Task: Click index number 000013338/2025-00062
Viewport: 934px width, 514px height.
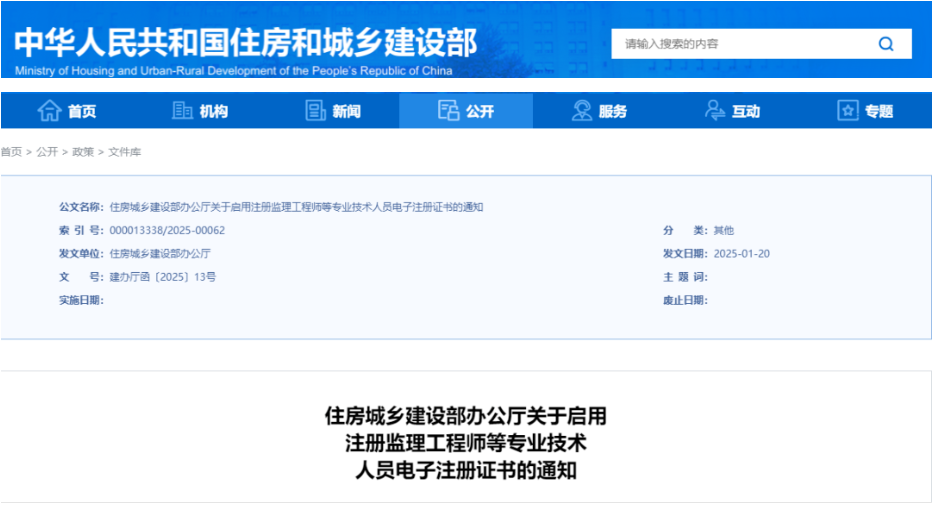Action: click(167, 230)
